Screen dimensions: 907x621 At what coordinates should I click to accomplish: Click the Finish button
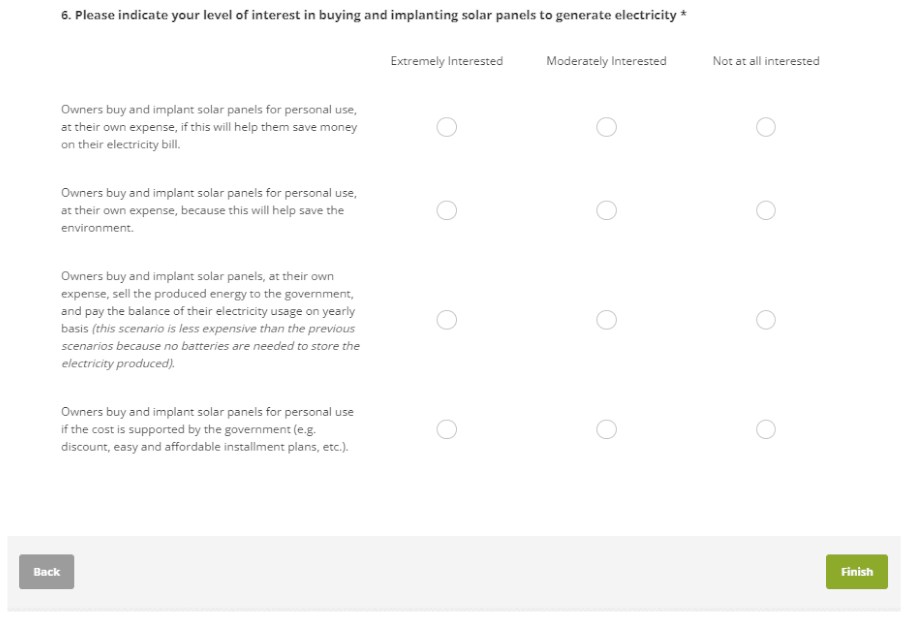(x=856, y=572)
